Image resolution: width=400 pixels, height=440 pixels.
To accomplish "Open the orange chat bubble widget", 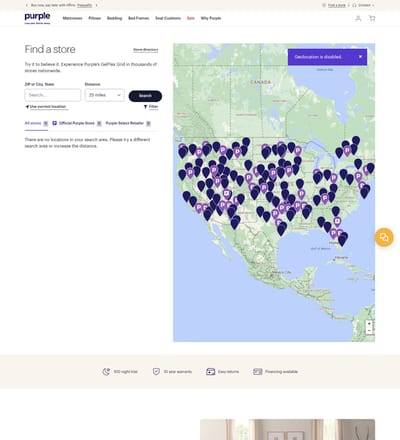I will [x=384, y=237].
